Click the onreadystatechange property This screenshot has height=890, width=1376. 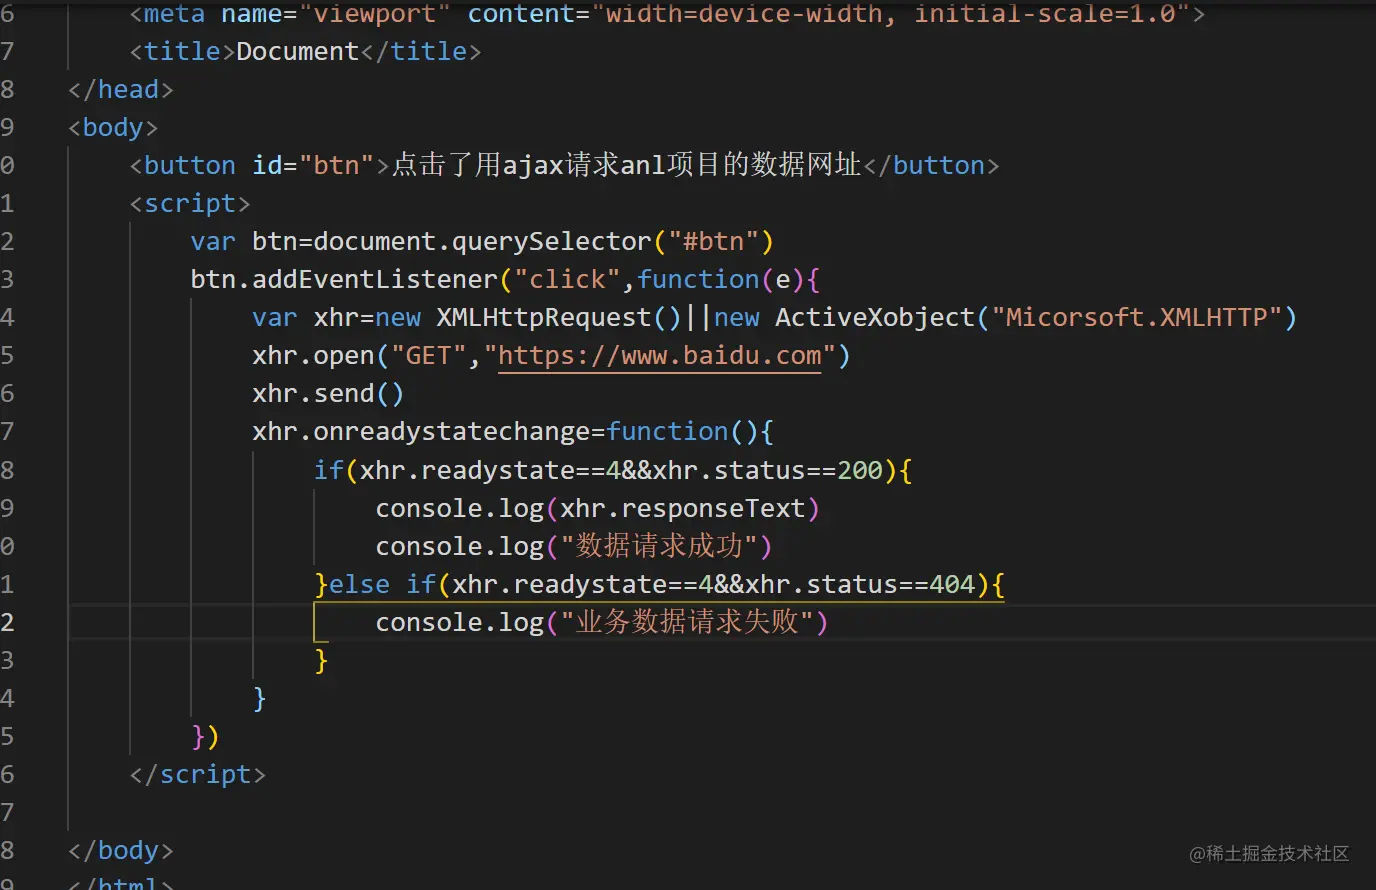click(x=452, y=431)
